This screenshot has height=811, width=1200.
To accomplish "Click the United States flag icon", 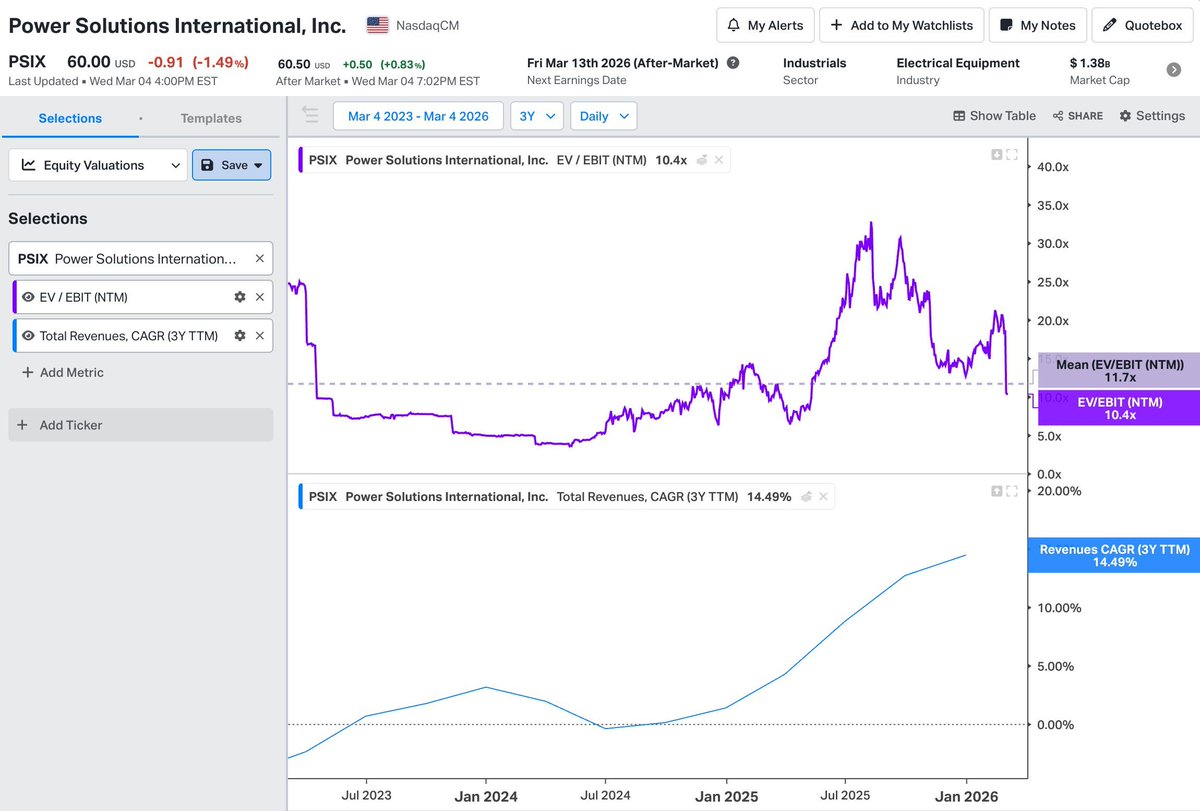I will 378,25.
